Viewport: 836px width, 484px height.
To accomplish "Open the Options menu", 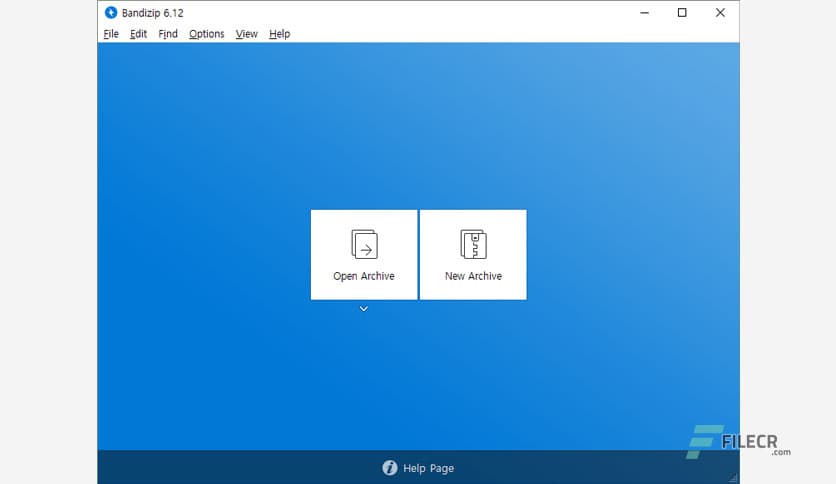I will tap(206, 34).
